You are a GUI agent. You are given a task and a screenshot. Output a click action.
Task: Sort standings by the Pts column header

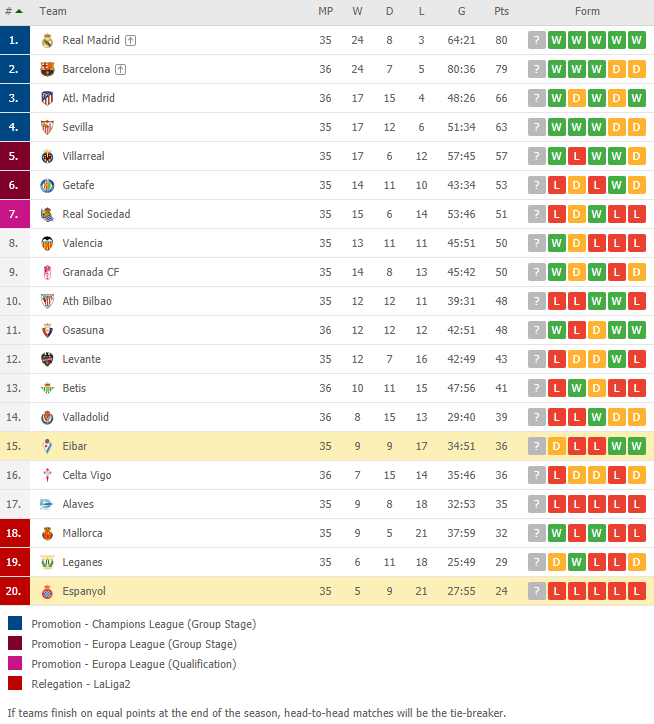[x=501, y=12]
